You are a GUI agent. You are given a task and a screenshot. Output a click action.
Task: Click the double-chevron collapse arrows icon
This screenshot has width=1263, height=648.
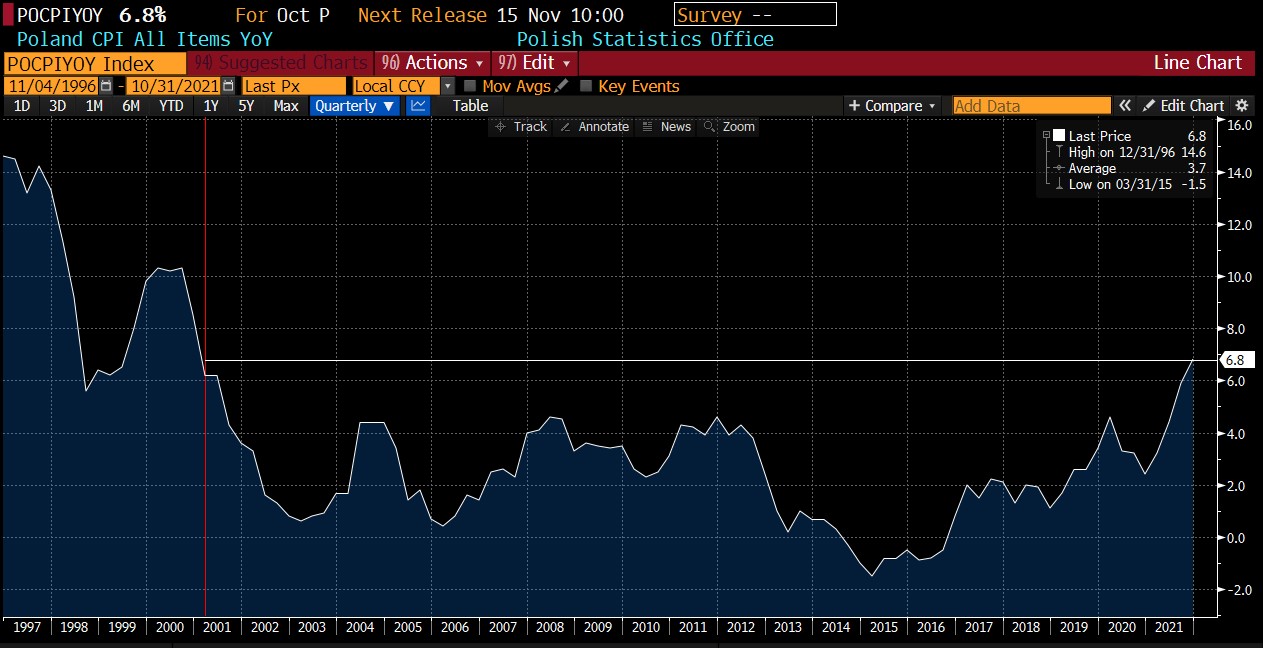tap(1125, 106)
